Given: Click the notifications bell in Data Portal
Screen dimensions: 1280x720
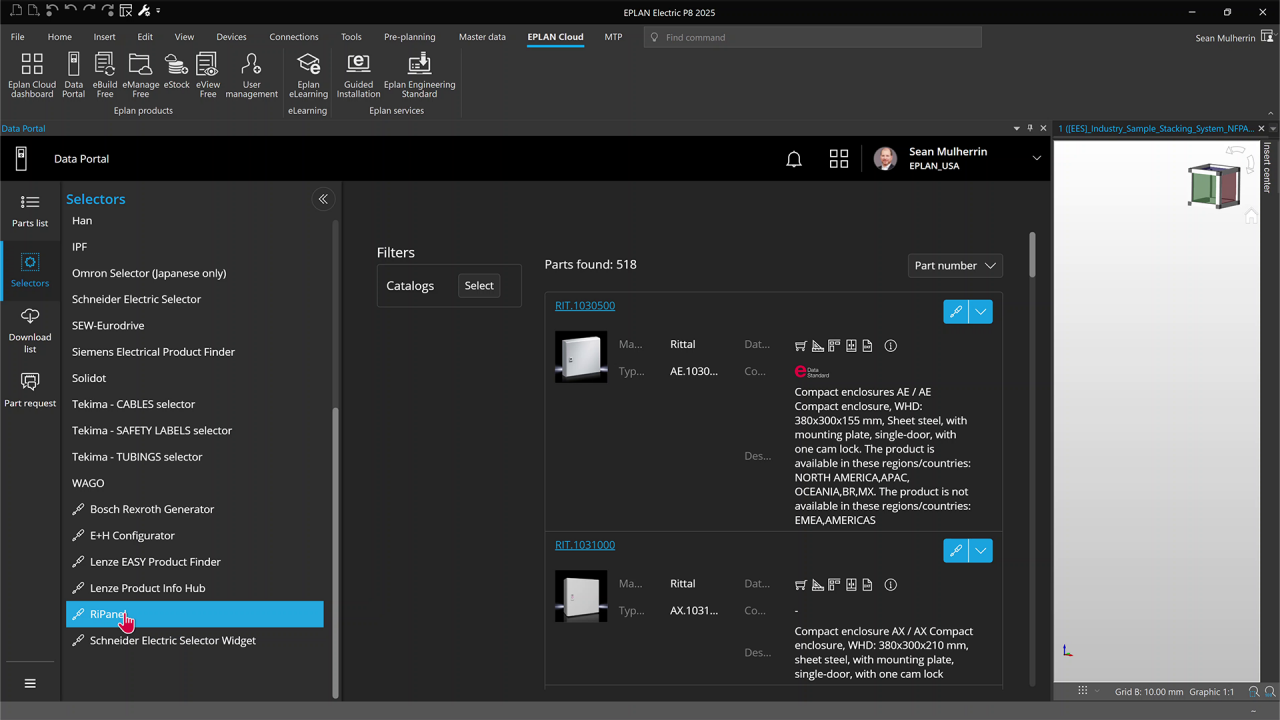Looking at the screenshot, I should [793, 158].
